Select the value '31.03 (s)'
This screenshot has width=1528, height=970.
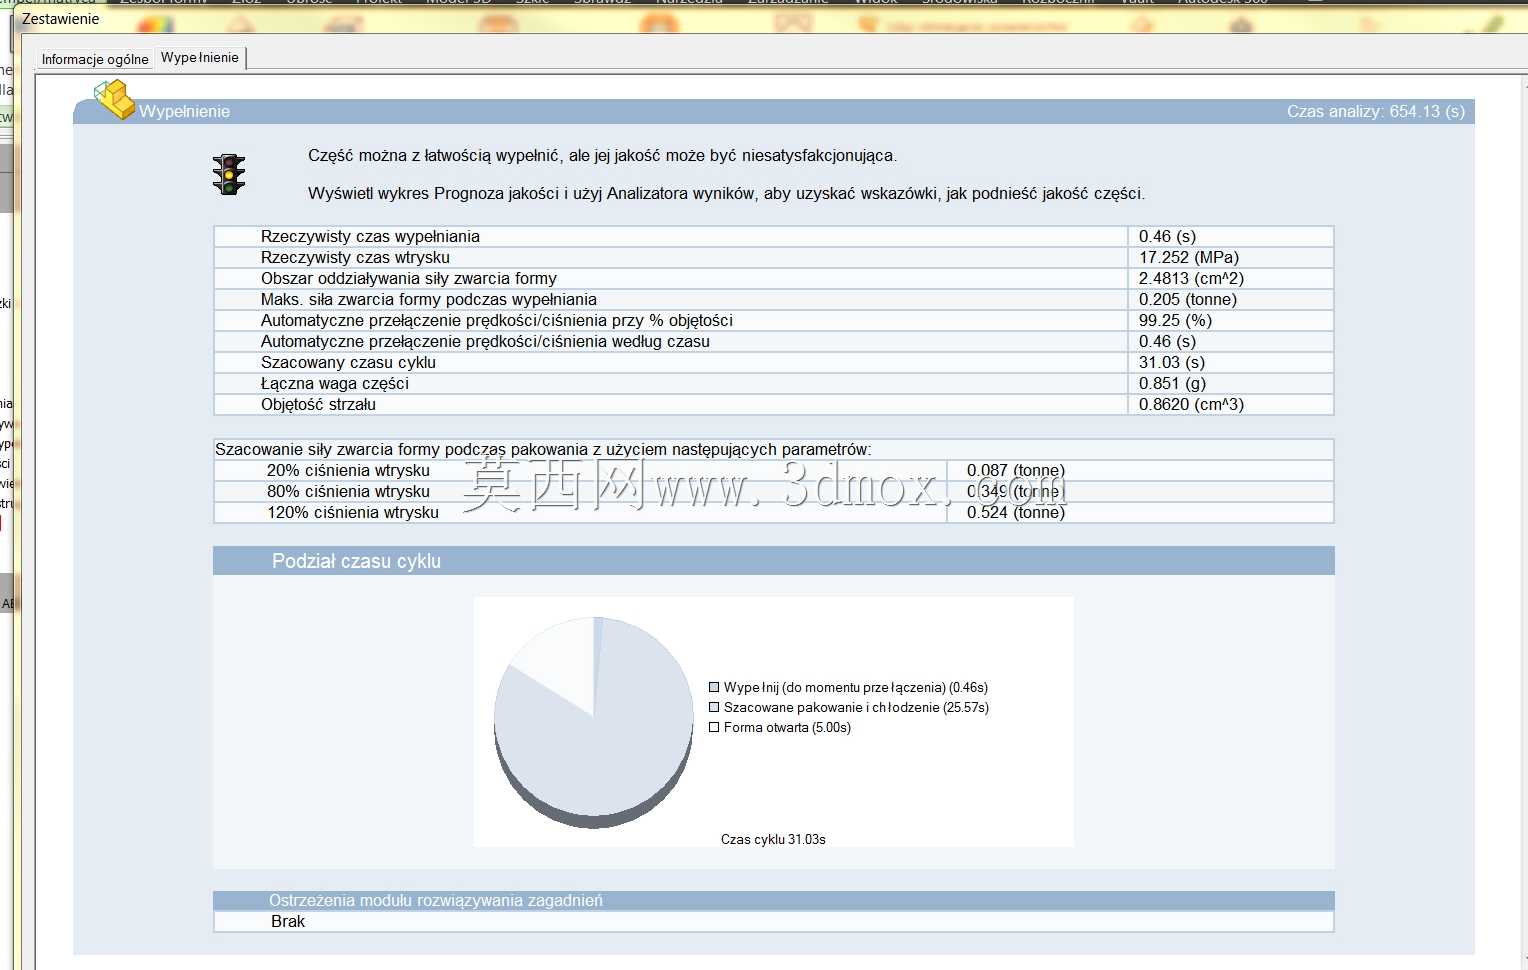pyautogui.click(x=1171, y=362)
